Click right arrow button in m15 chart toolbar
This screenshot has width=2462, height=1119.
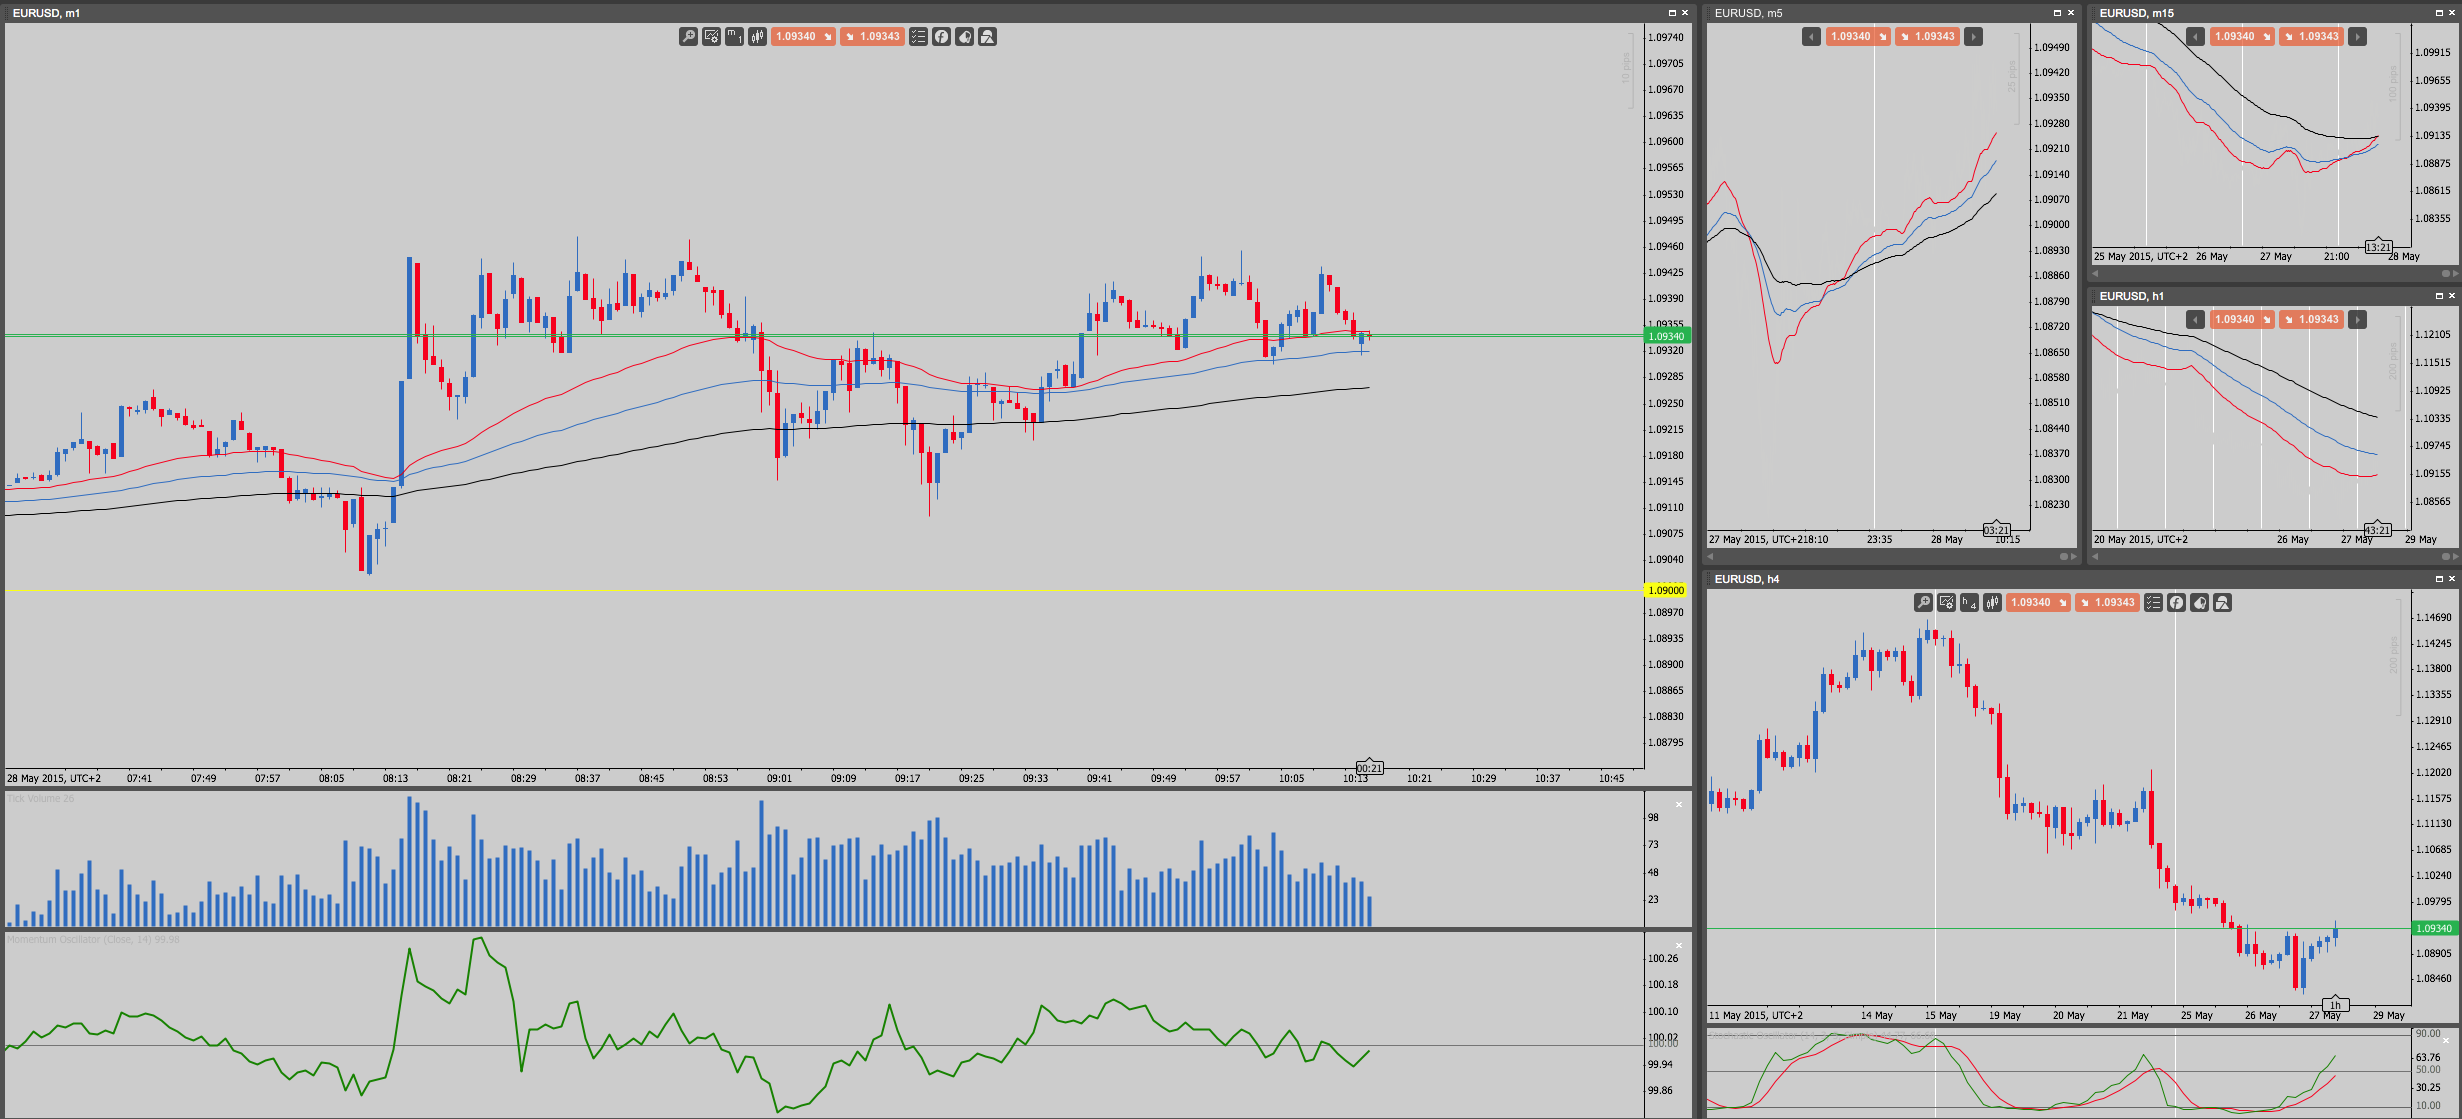pyautogui.click(x=2357, y=37)
